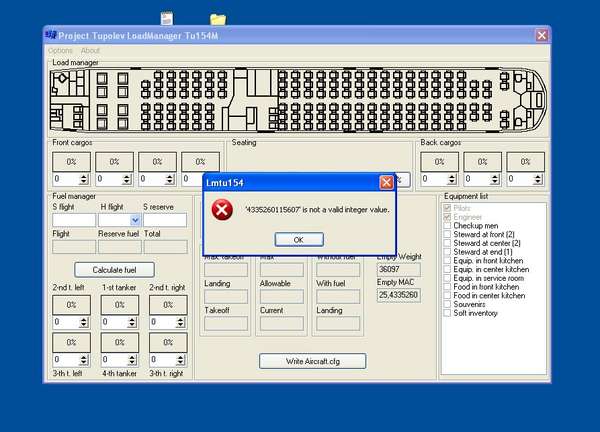Enable Food in front kitchen
Image resolution: width=600 pixels, height=432 pixels.
(x=447, y=287)
